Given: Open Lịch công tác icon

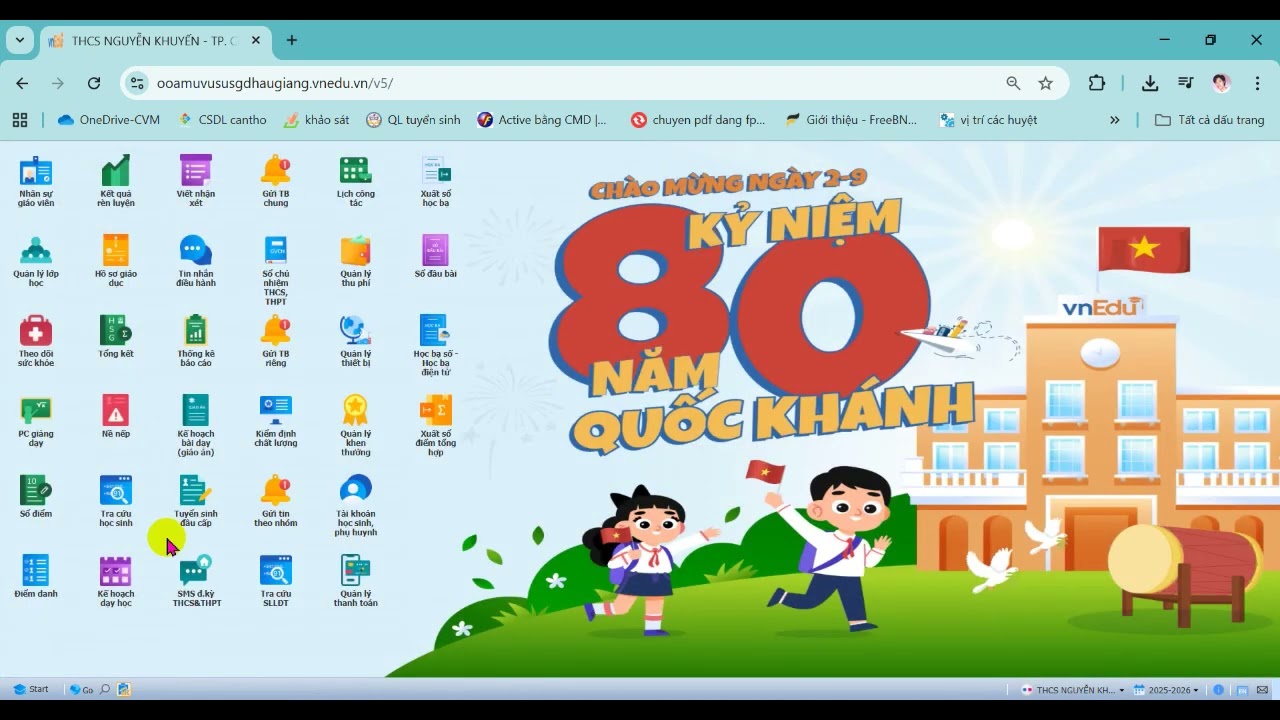Looking at the screenshot, I should [356, 181].
